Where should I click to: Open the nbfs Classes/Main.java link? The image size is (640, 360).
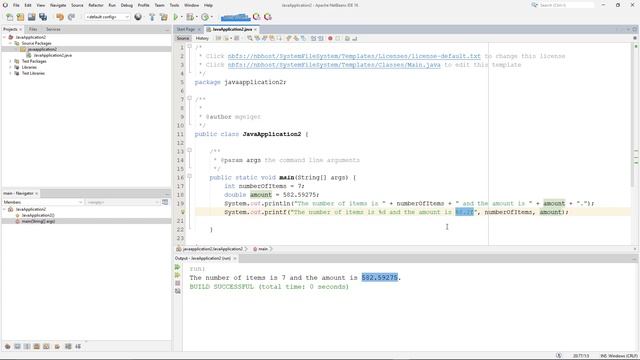coord(334,65)
